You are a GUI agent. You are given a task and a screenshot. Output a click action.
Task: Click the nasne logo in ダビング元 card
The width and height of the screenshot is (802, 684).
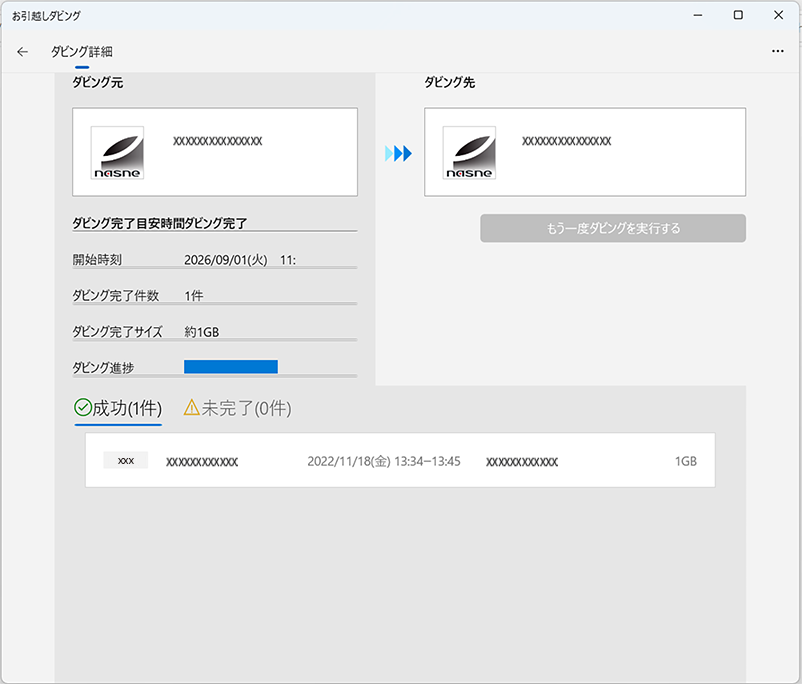coord(117,152)
